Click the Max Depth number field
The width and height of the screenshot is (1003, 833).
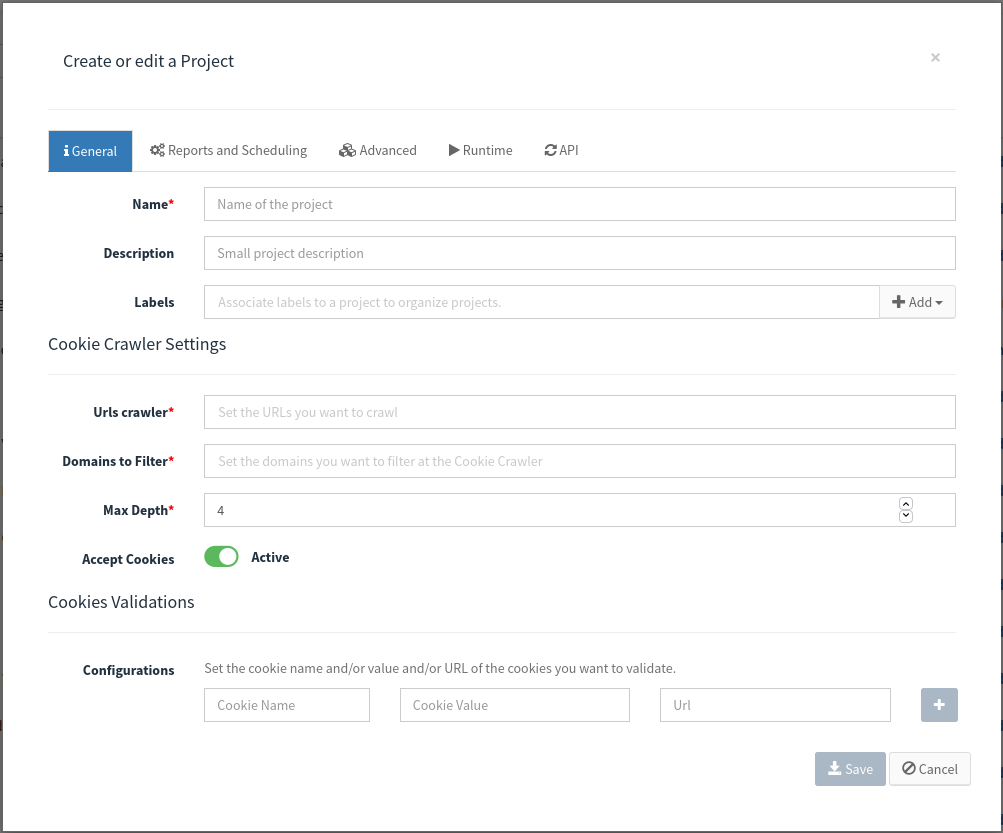580,510
